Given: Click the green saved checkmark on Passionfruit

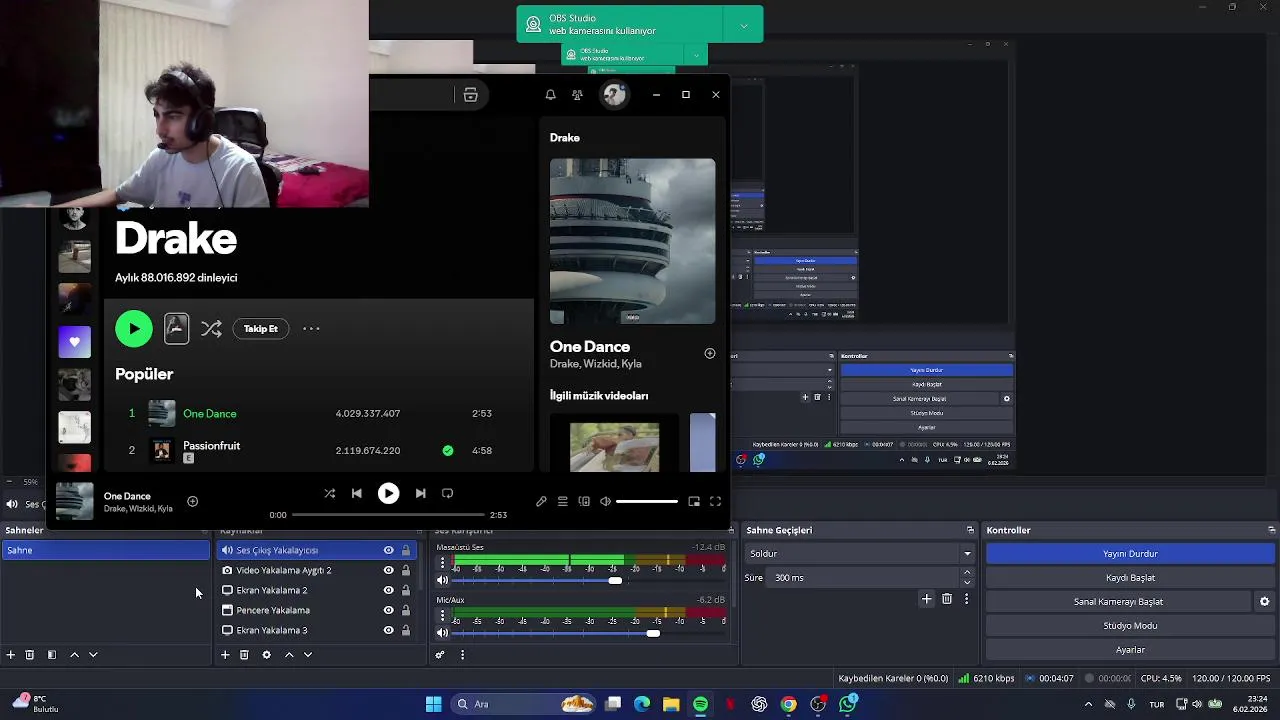Looking at the screenshot, I should pos(447,450).
